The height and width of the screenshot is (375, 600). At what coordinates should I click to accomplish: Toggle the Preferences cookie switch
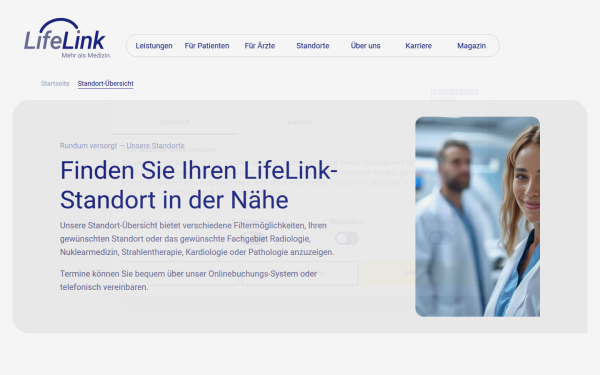(253, 238)
